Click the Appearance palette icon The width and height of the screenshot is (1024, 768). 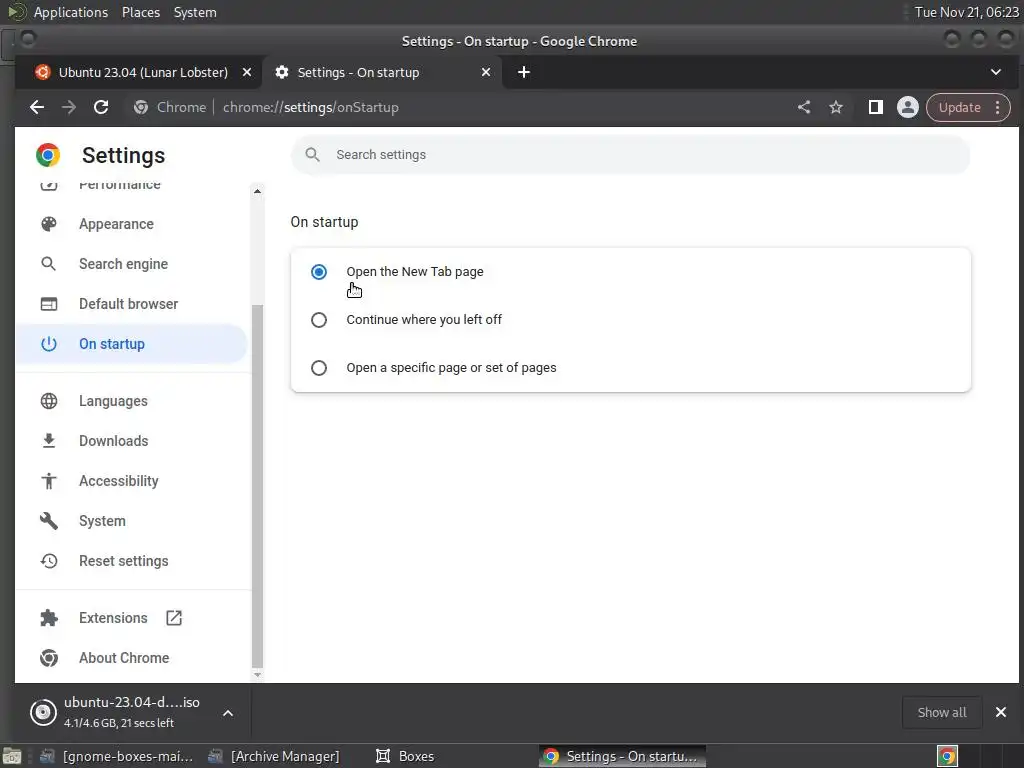coord(49,224)
